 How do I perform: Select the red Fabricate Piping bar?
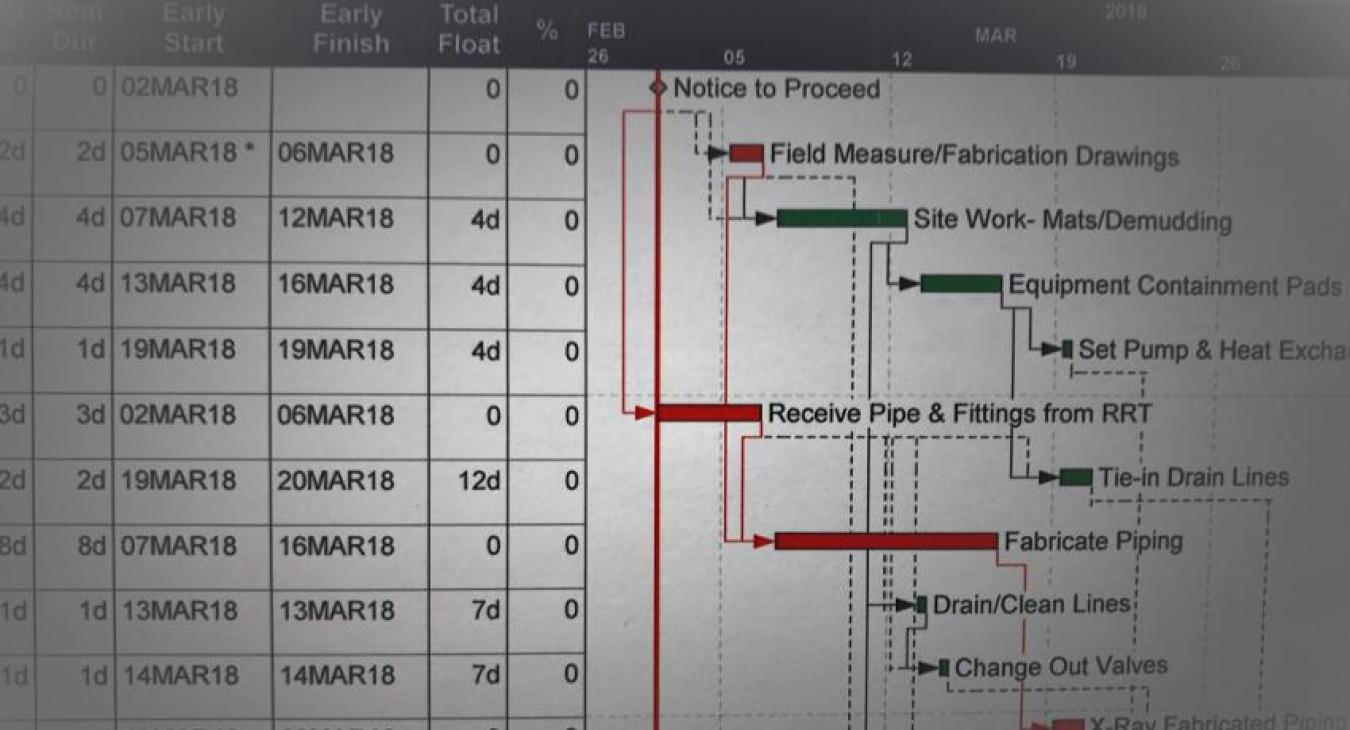point(886,541)
